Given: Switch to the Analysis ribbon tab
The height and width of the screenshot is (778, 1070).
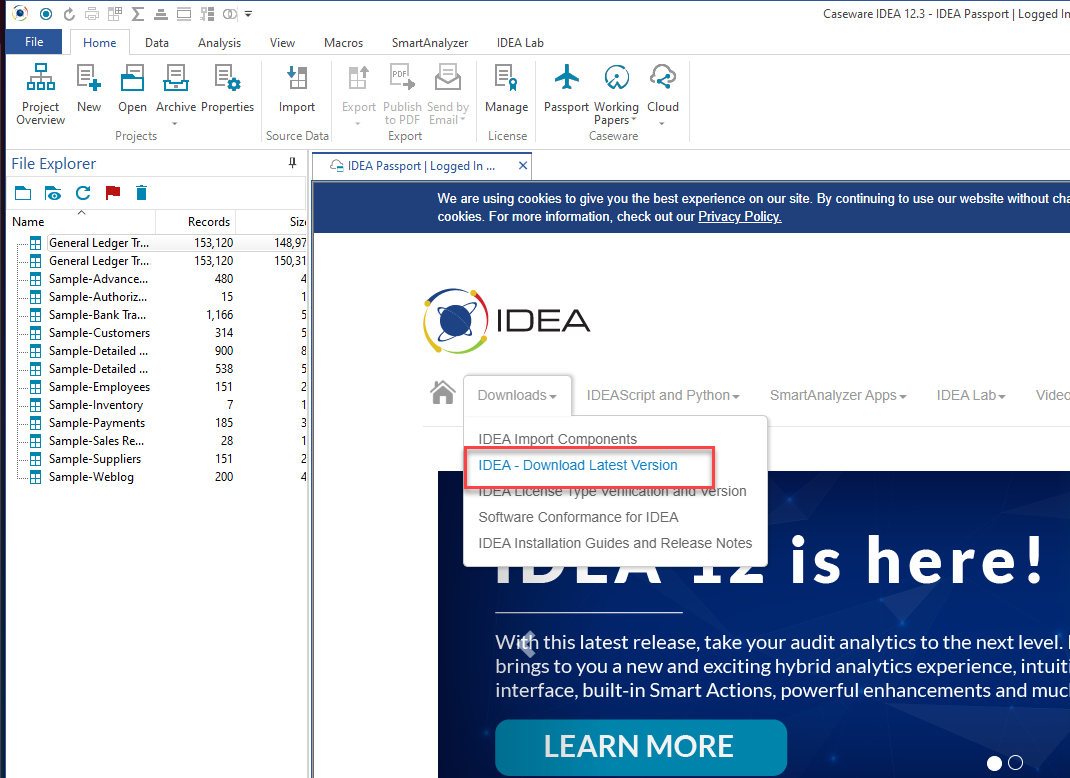Looking at the screenshot, I should coord(220,42).
